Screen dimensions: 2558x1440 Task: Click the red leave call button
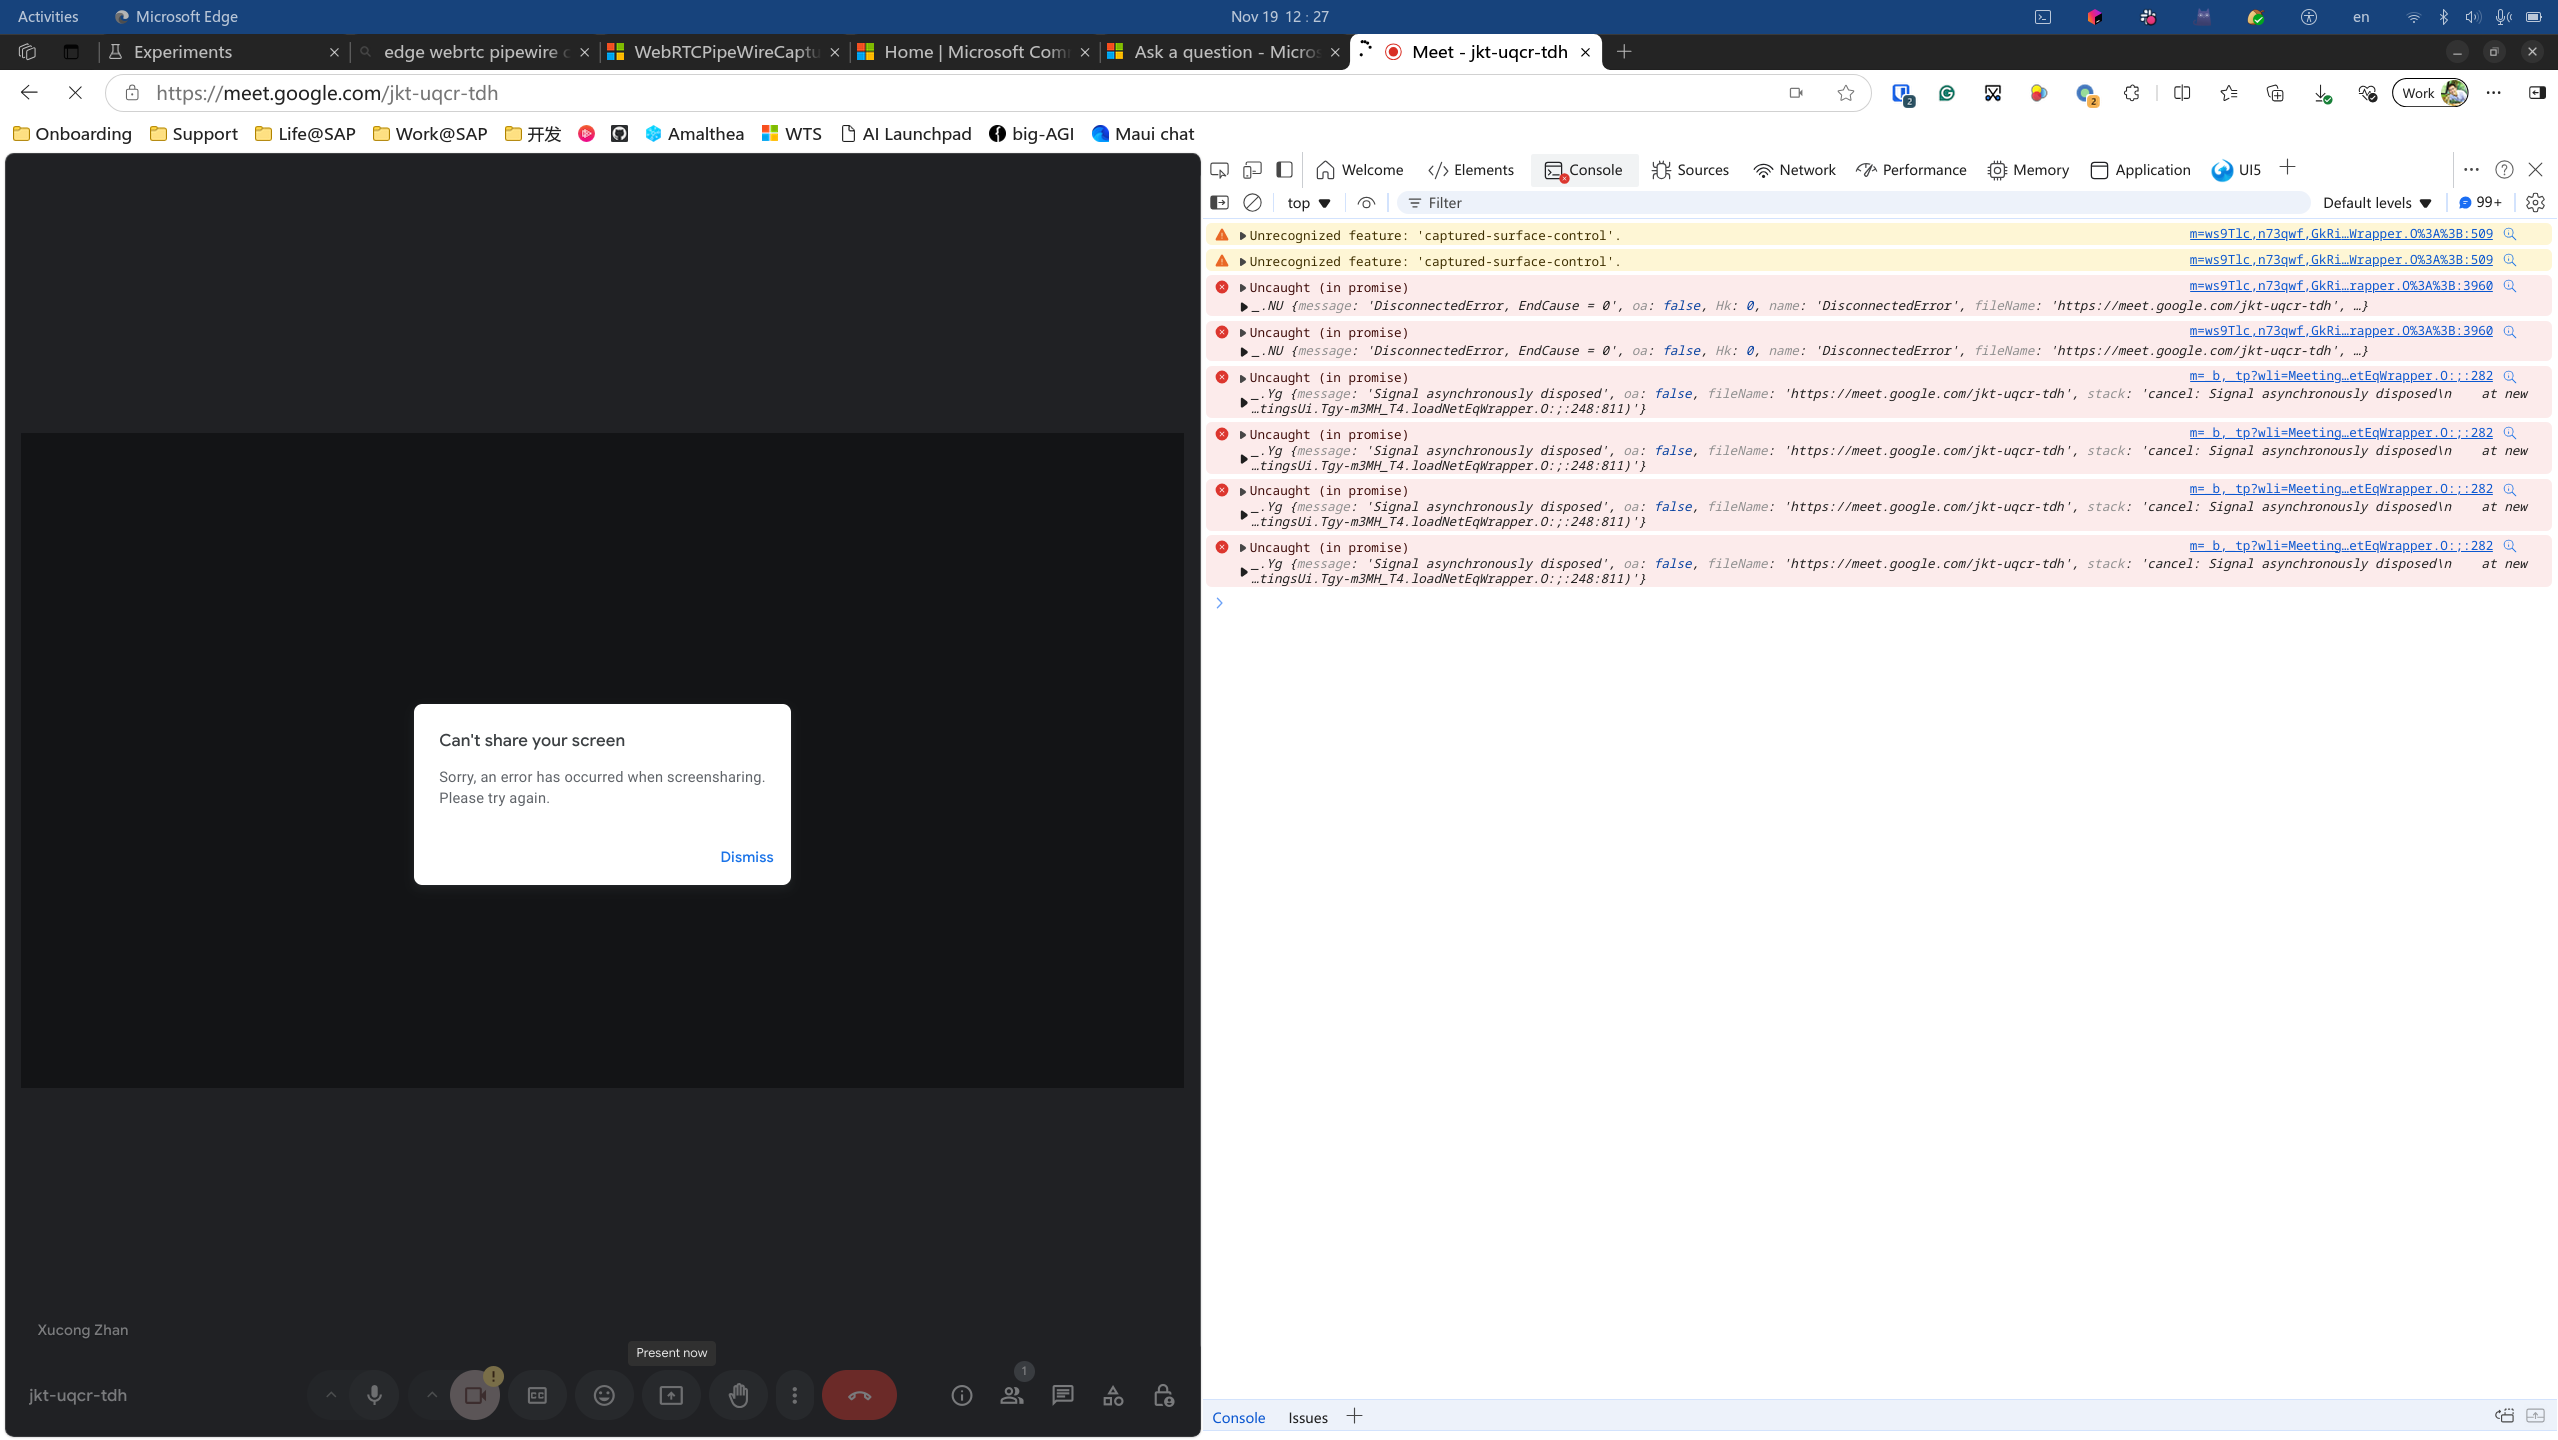point(859,1395)
